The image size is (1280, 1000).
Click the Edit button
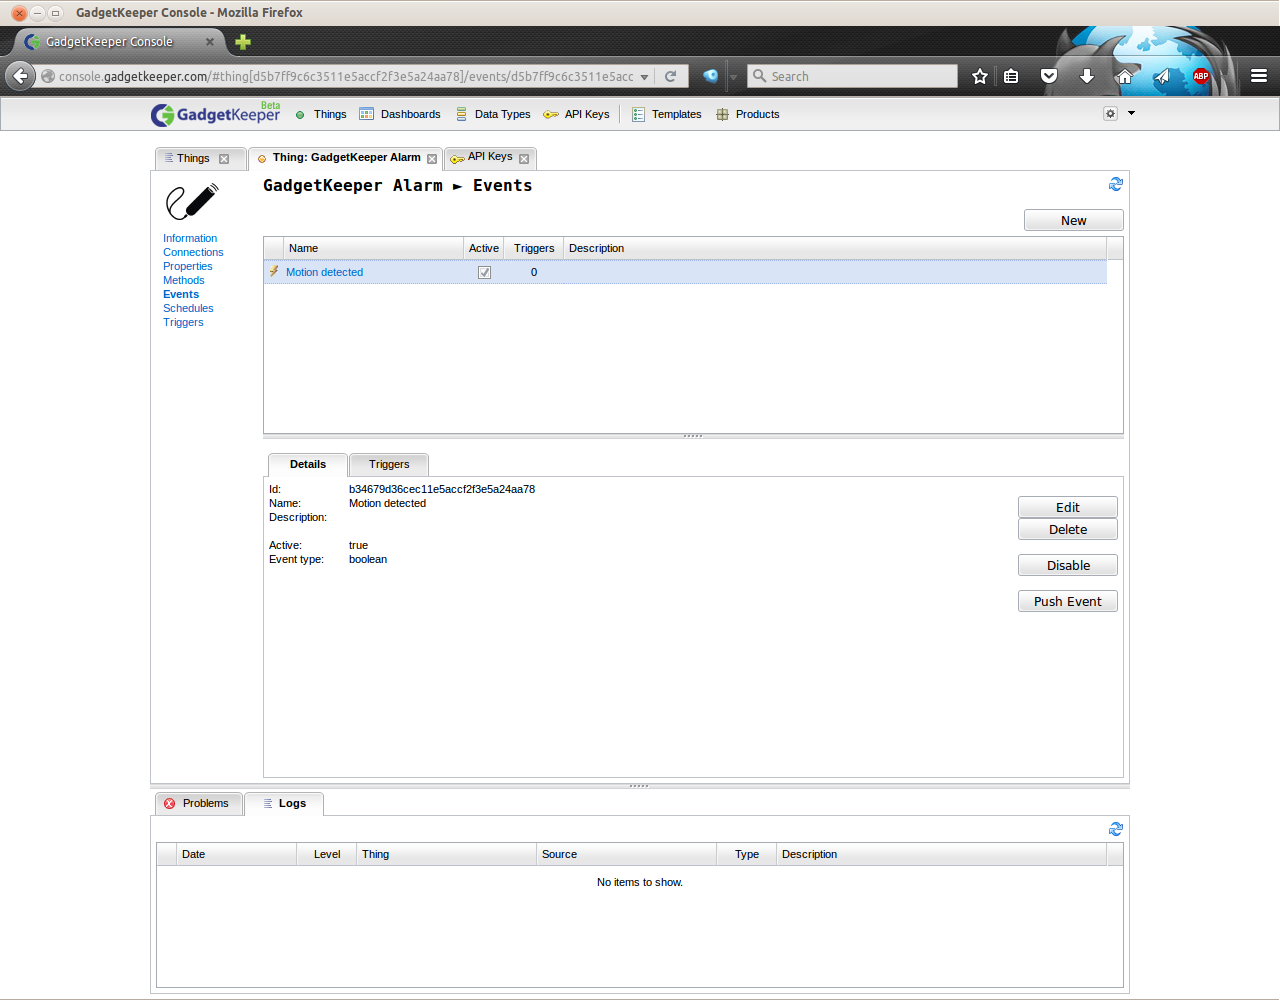click(x=1068, y=507)
